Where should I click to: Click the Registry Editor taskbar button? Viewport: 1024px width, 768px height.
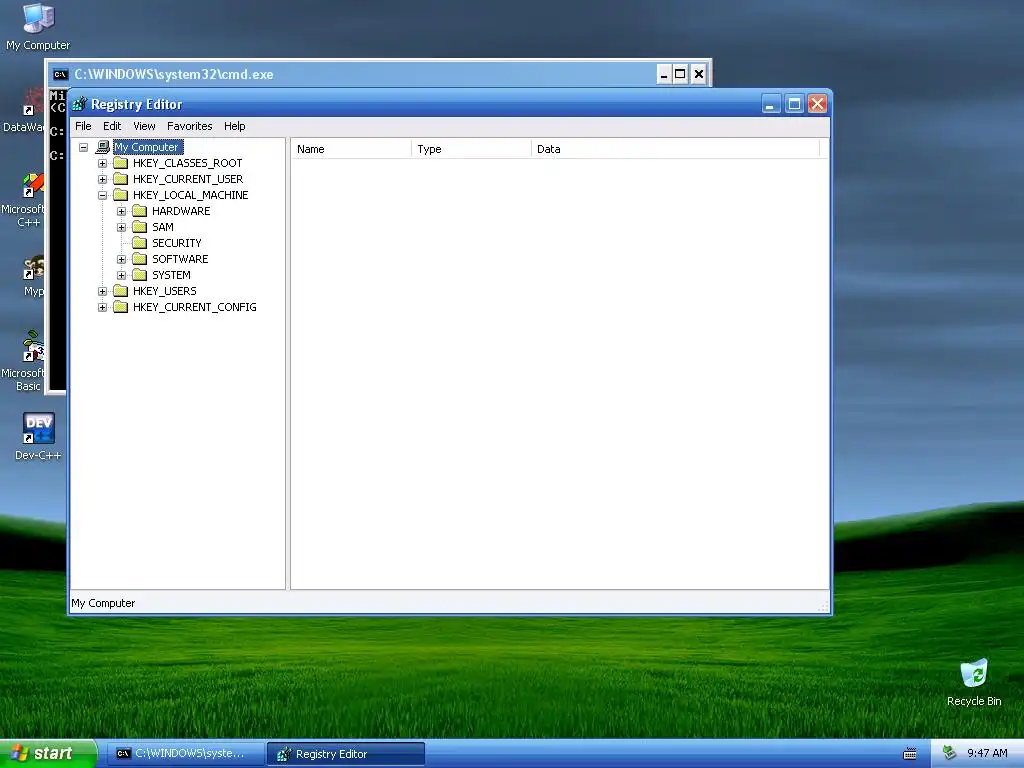[x=346, y=754]
